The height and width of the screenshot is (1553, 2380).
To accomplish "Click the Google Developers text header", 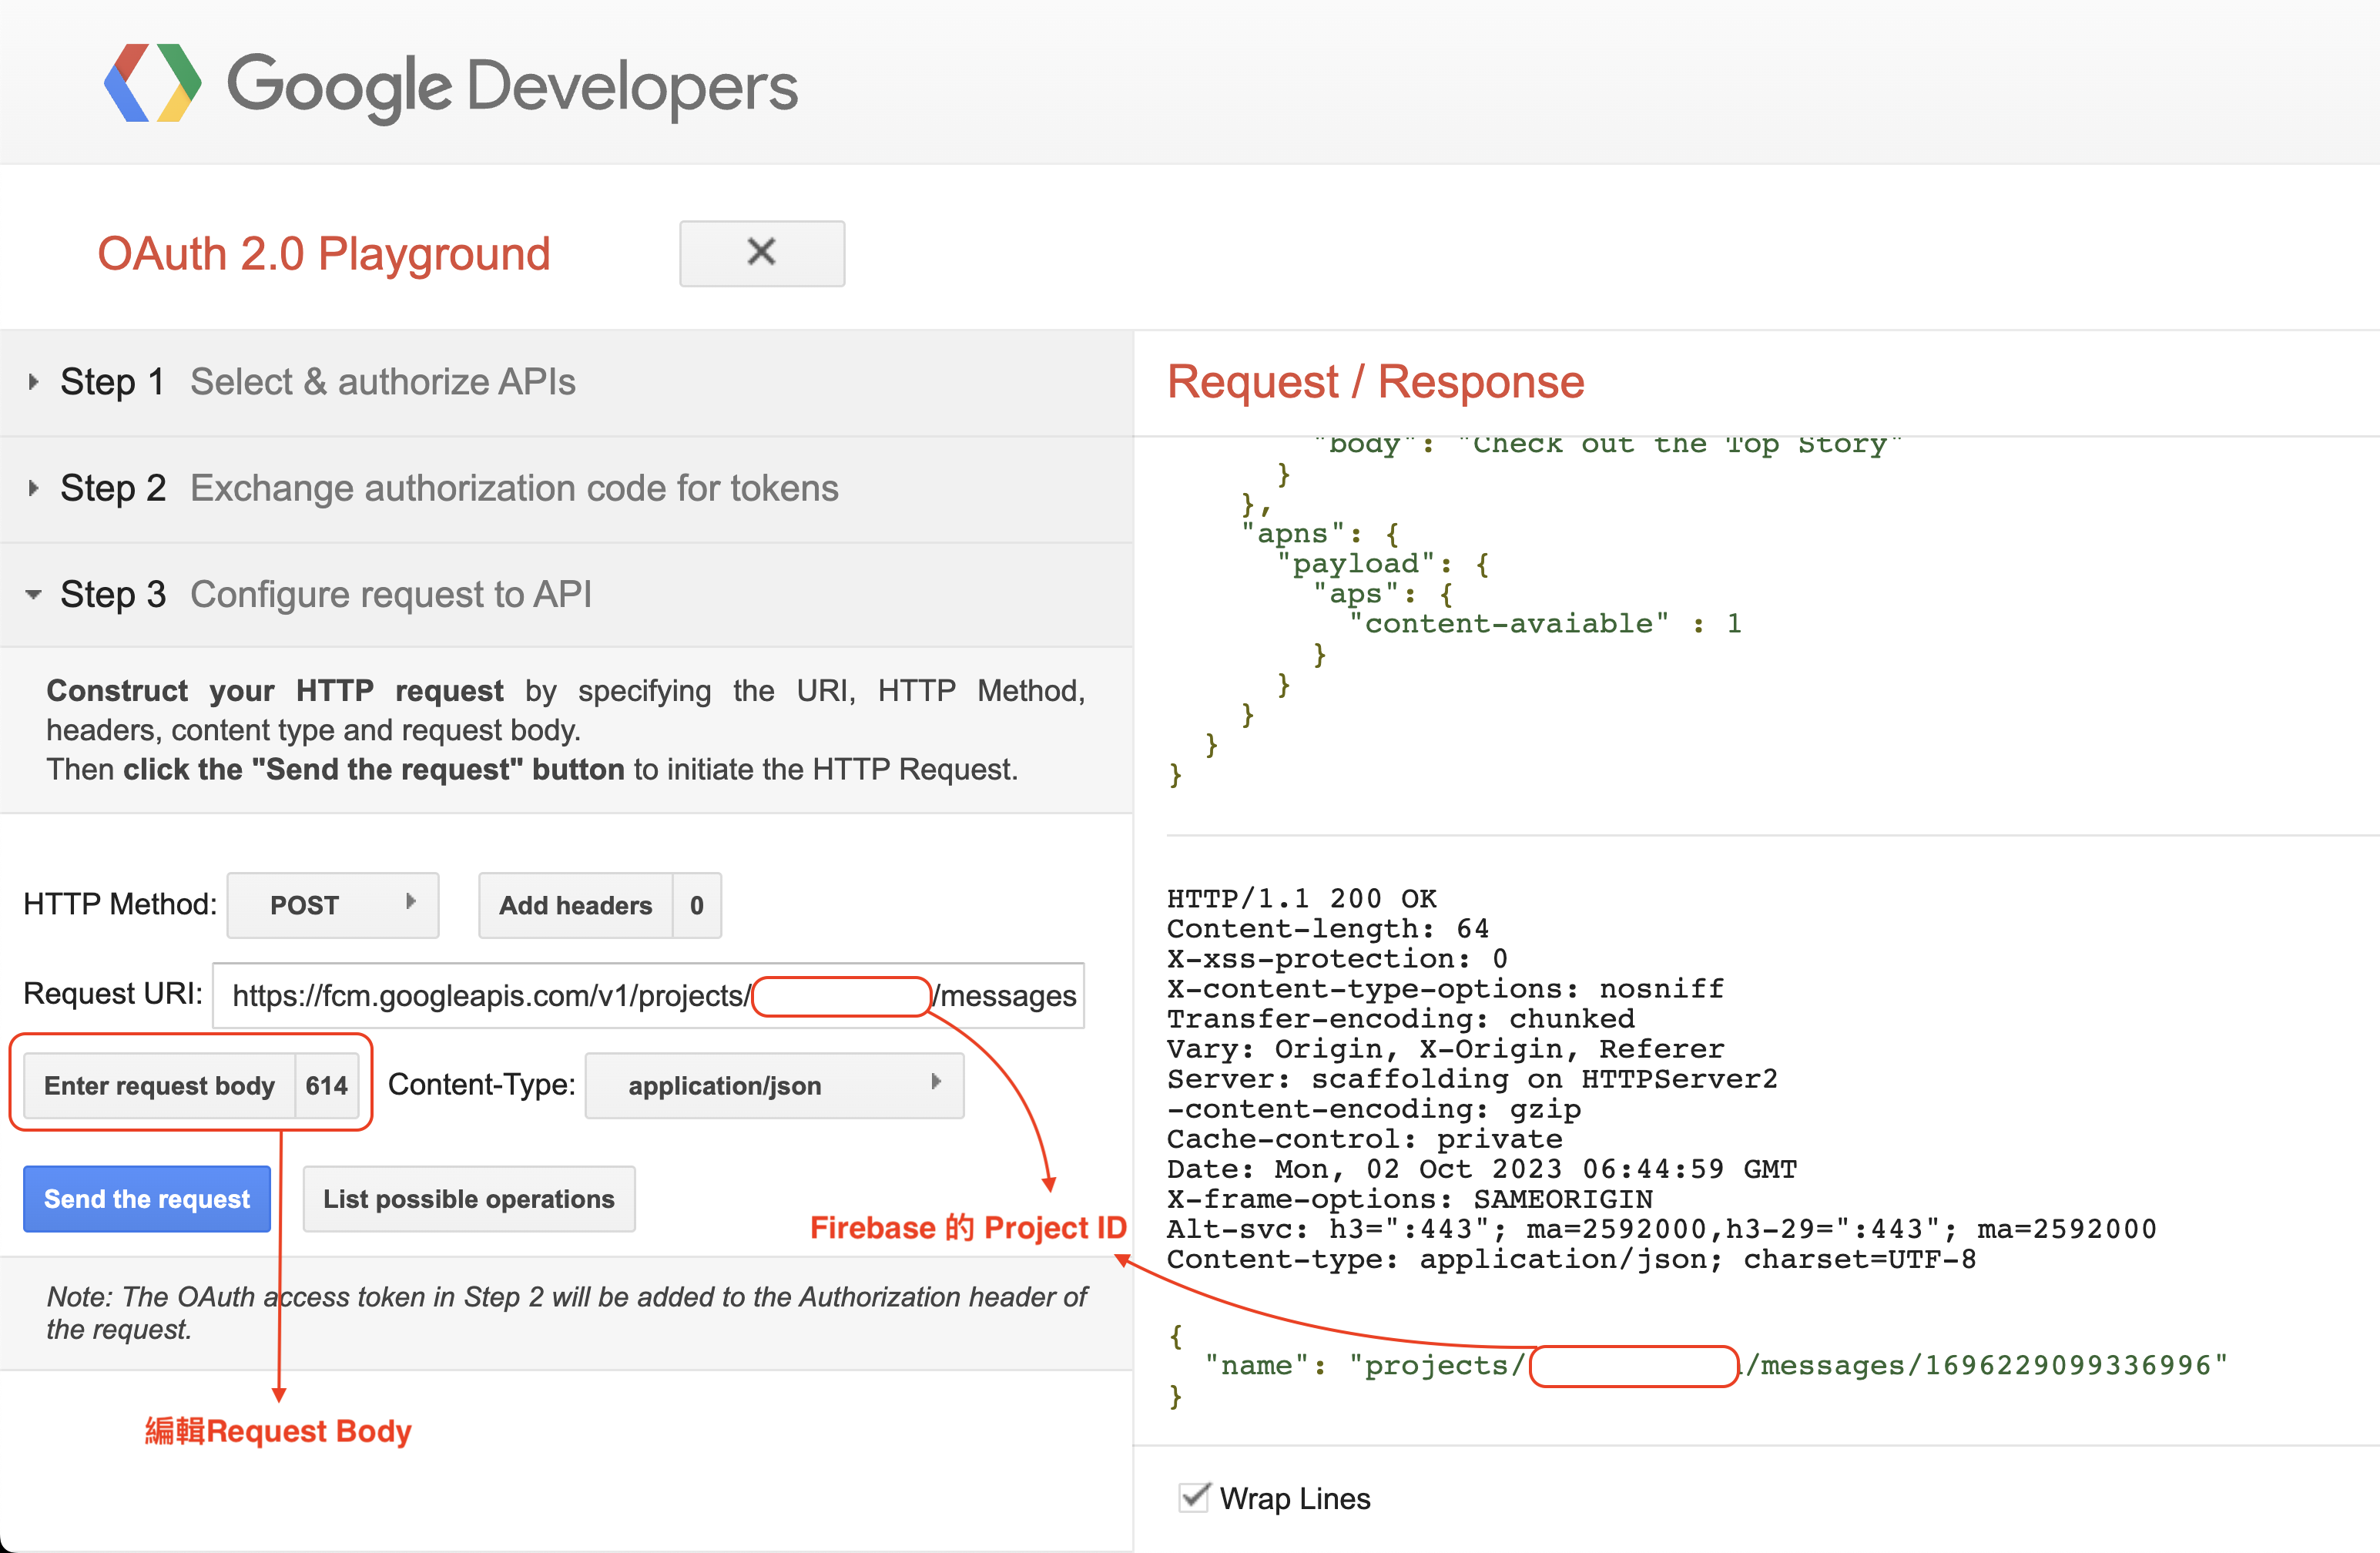I will coord(512,86).
